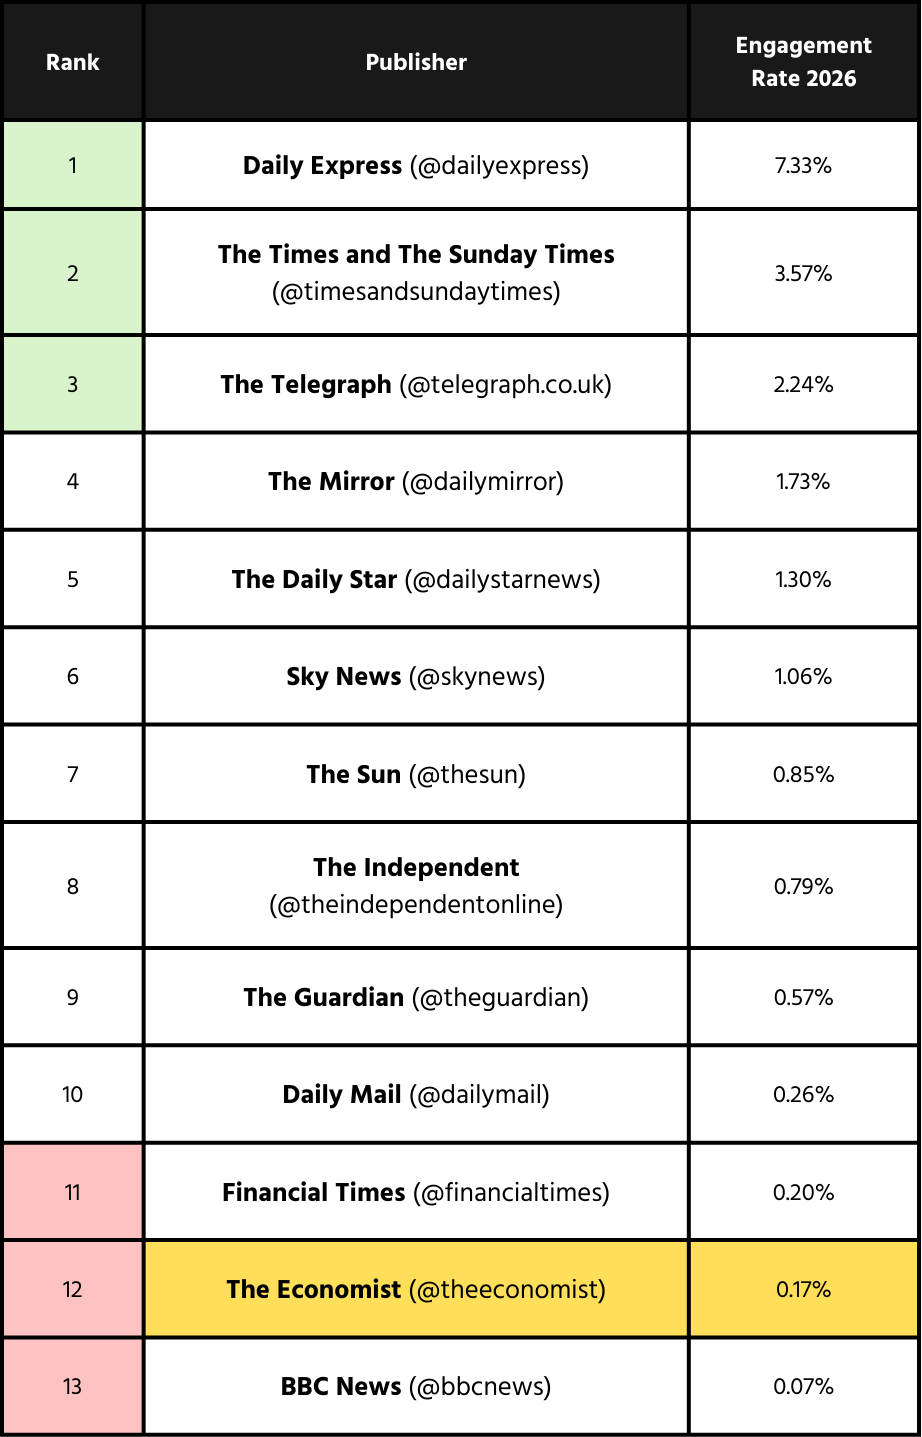Click the Daily Mail publisher entry
922x1437 pixels.
pos(416,1095)
